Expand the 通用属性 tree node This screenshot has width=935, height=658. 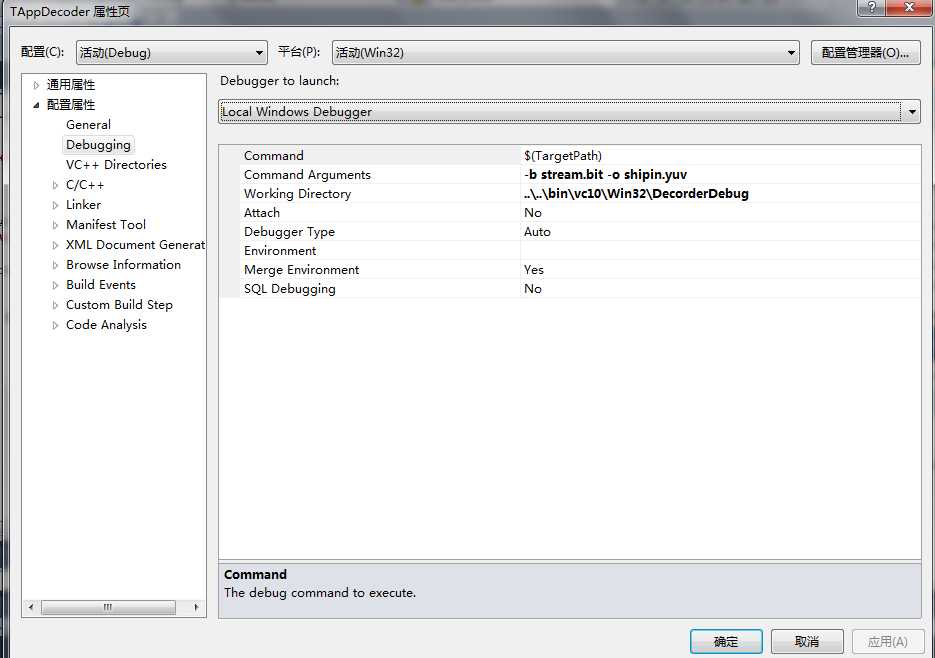(x=36, y=85)
